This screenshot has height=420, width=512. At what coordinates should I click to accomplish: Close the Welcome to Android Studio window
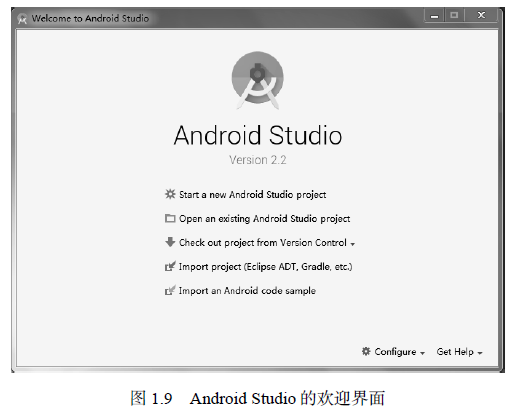(481, 15)
